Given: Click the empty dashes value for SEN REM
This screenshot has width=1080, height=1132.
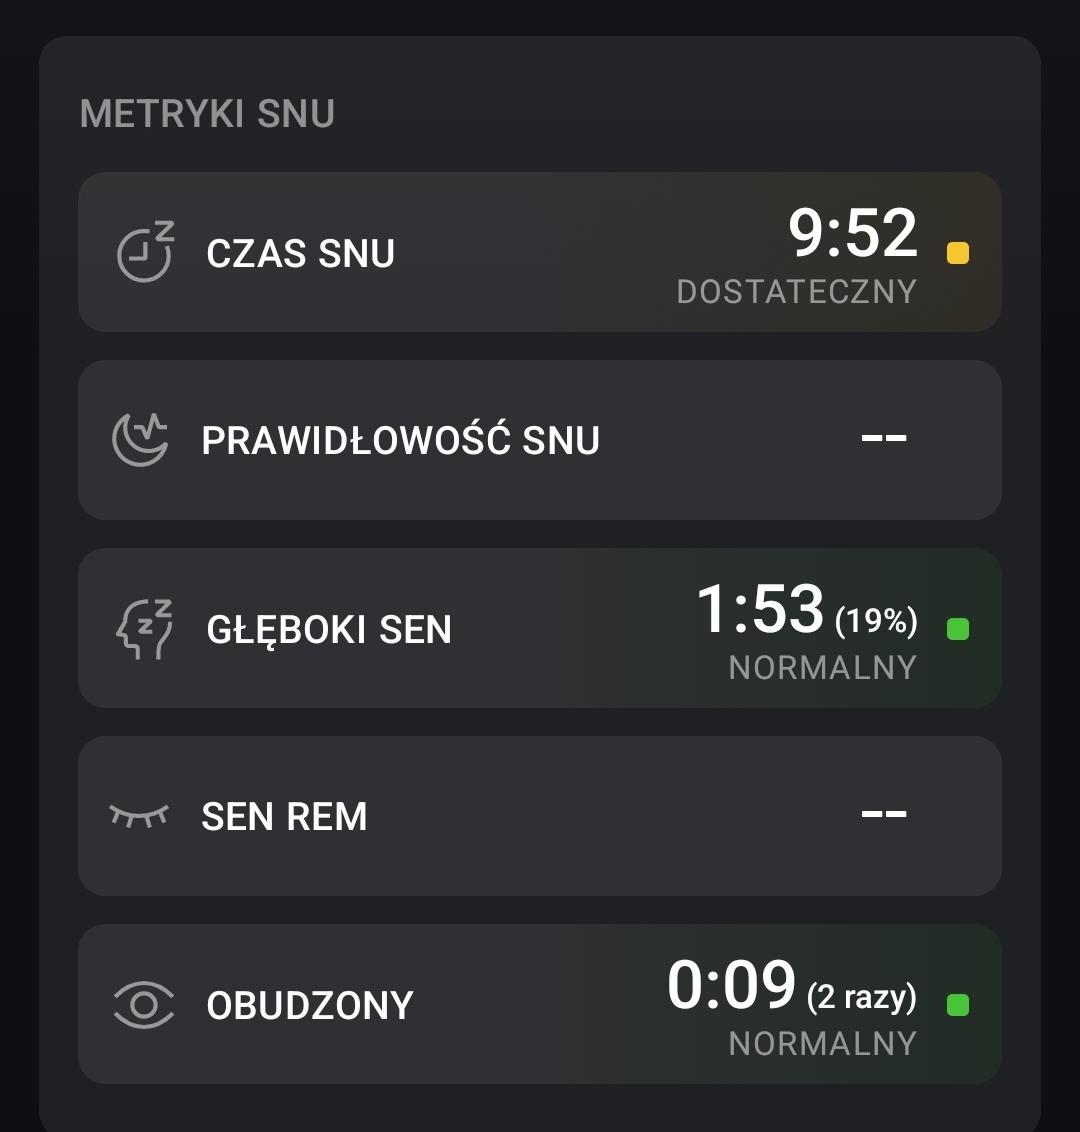Looking at the screenshot, I should 883,814.
